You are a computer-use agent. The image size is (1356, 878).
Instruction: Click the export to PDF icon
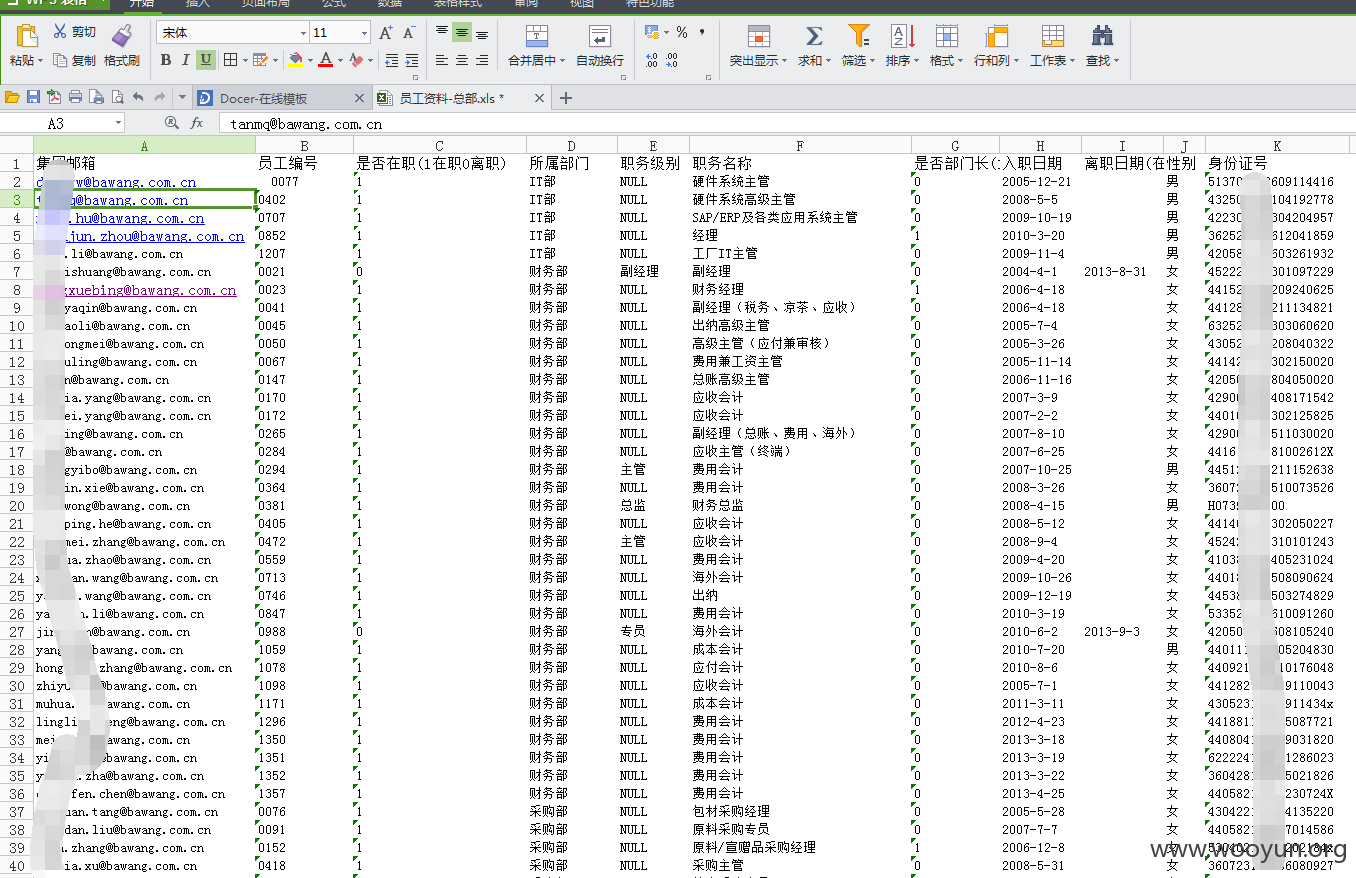point(54,97)
